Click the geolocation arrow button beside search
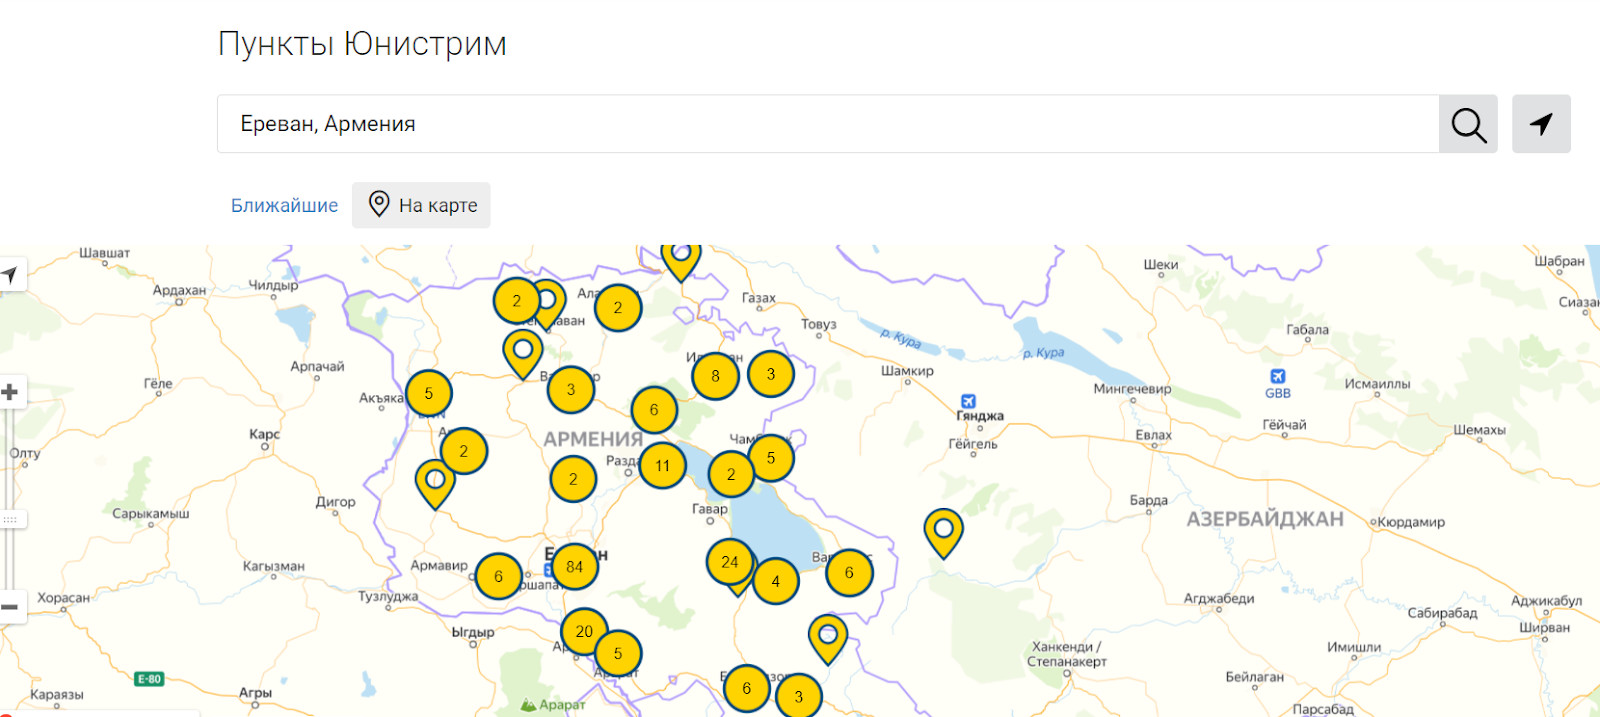Image resolution: width=1600 pixels, height=717 pixels. (1541, 124)
